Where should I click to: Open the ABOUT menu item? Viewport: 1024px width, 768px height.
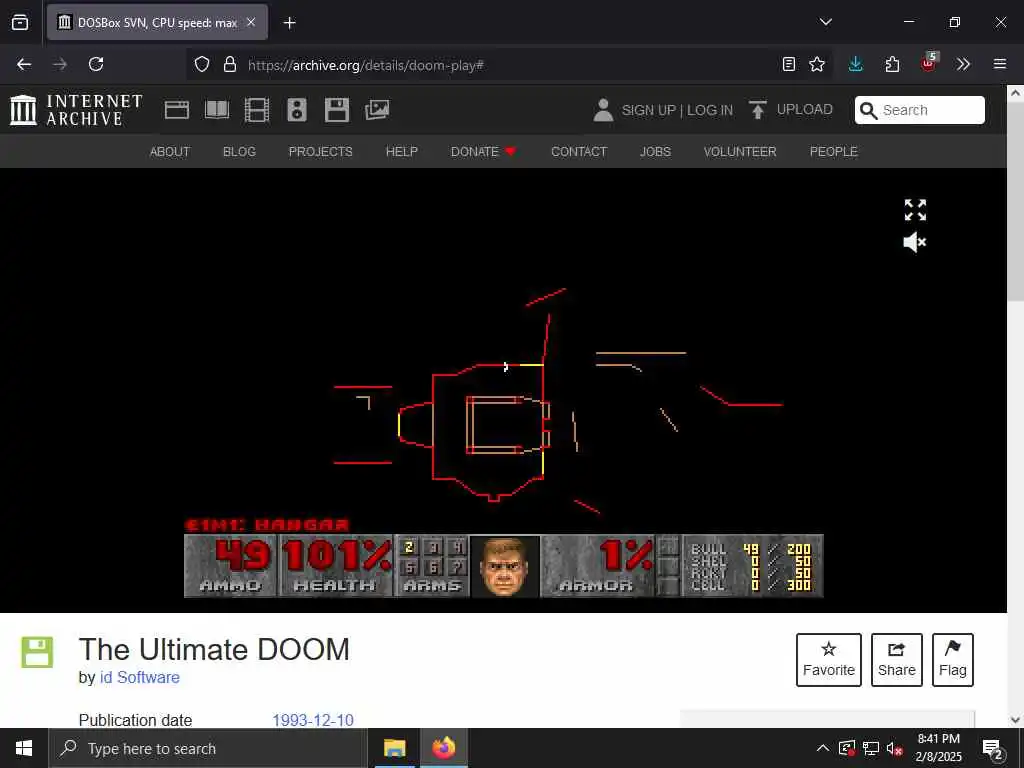pos(170,152)
